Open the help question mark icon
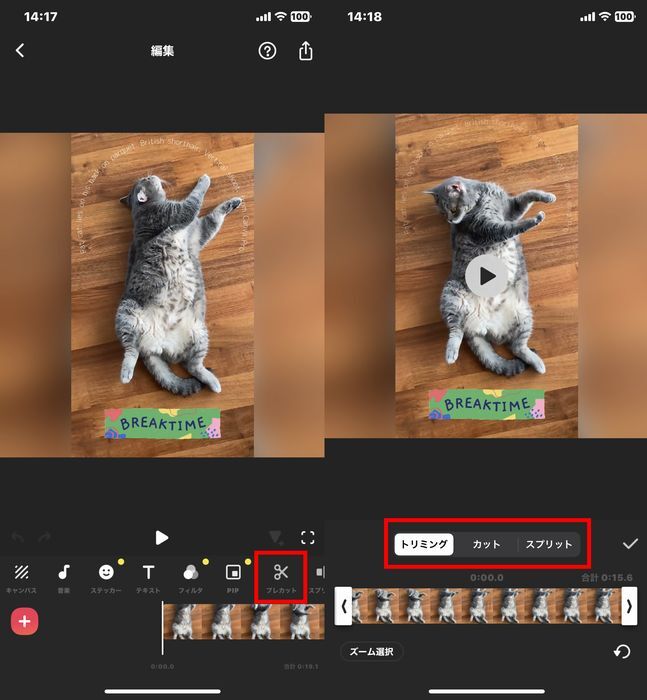Image resolution: width=647 pixels, height=700 pixels. point(267,51)
